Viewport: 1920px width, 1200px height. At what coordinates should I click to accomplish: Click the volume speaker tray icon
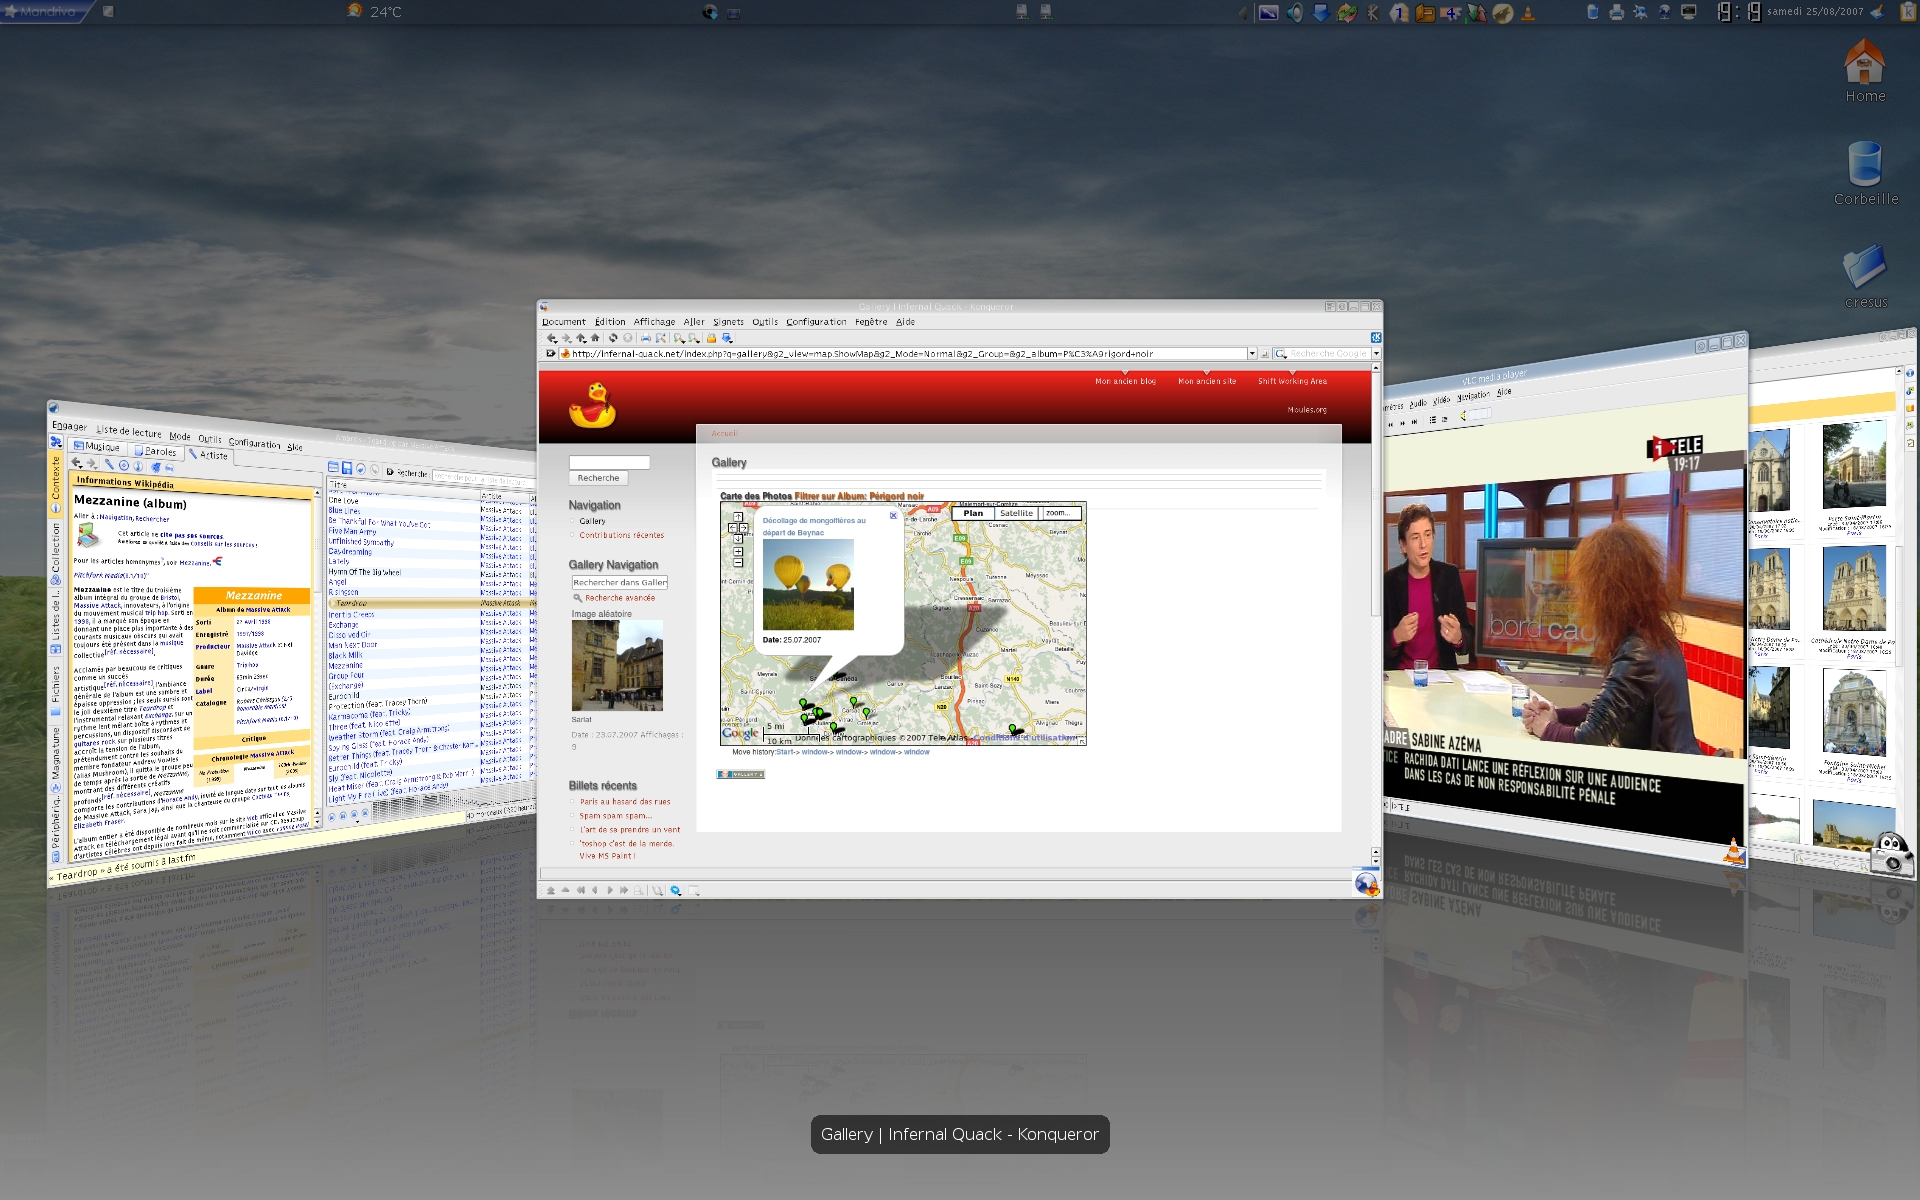(1295, 13)
